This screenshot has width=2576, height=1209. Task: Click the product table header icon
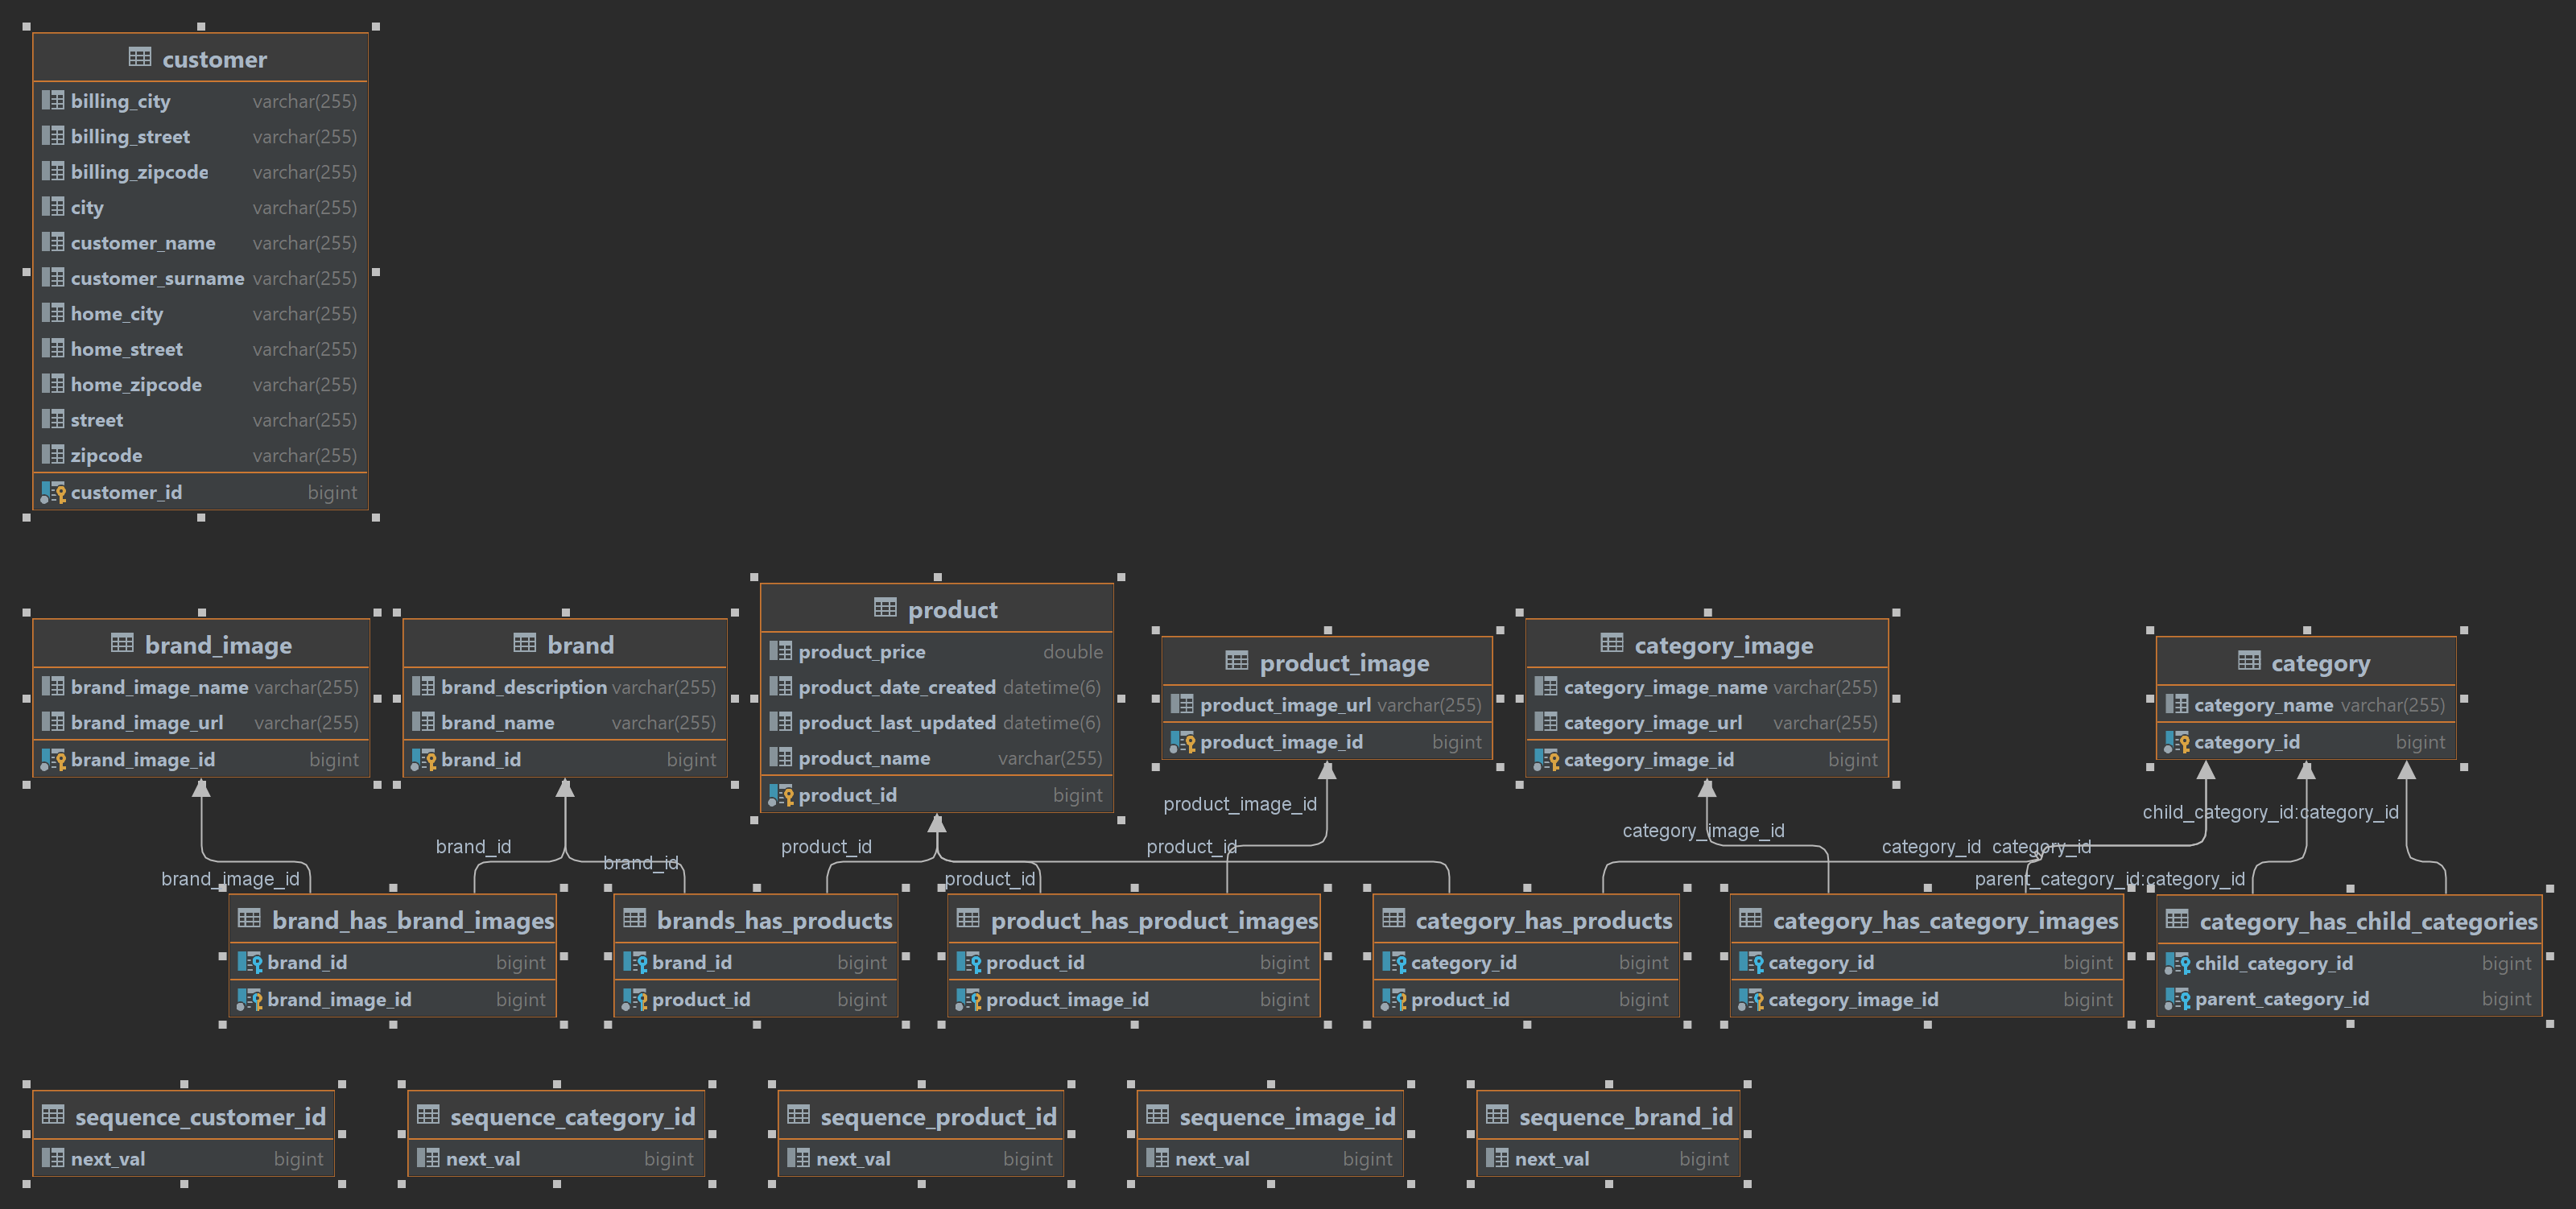pos(885,608)
